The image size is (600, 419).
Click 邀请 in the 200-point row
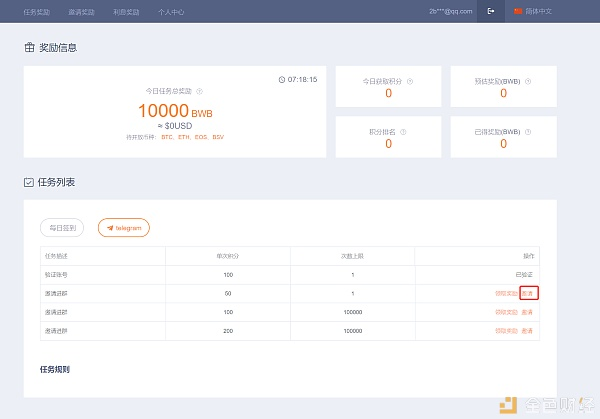527,329
